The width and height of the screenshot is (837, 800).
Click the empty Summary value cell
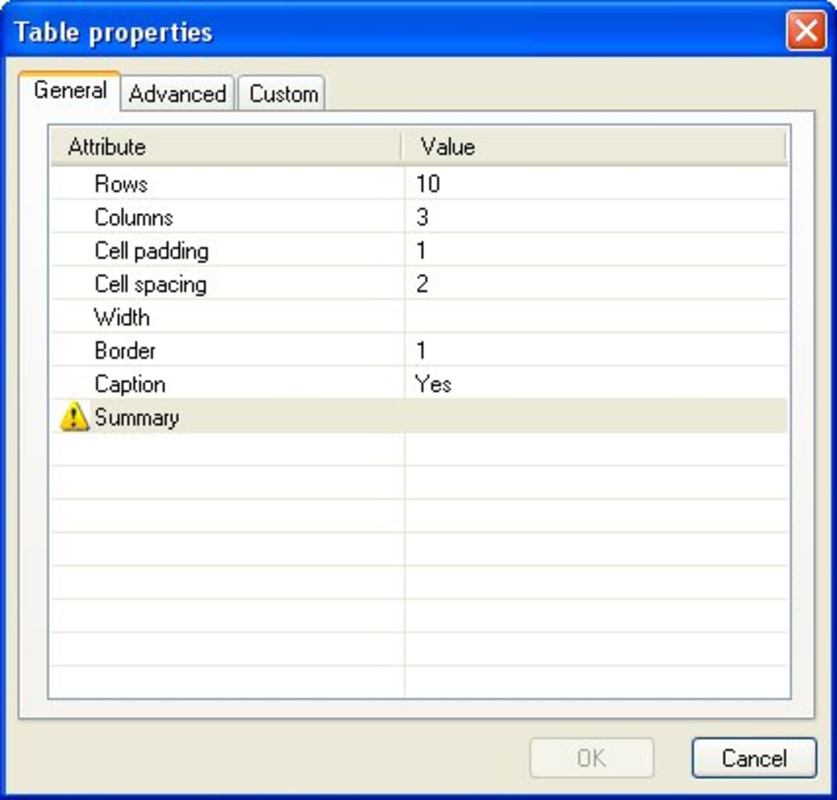pyautogui.click(x=596, y=416)
